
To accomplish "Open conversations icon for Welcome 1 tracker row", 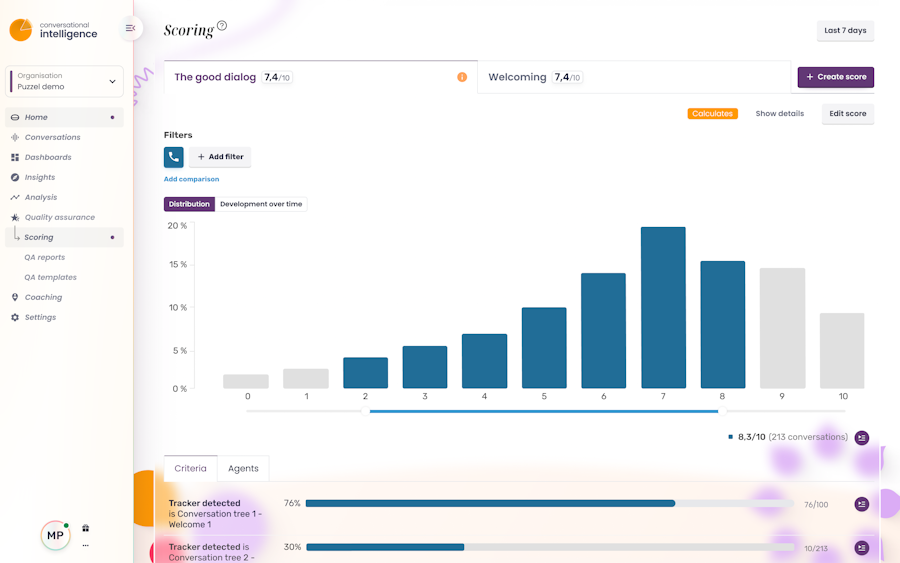I will 862,504.
